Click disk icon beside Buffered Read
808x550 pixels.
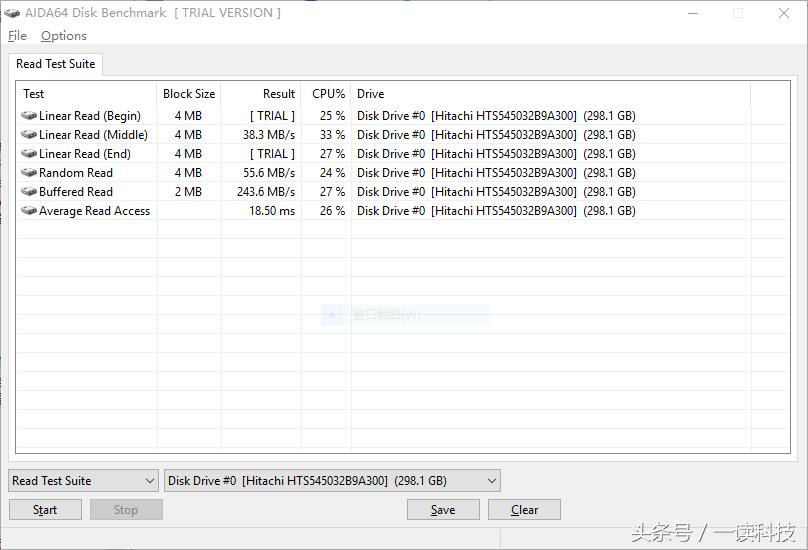[29, 192]
